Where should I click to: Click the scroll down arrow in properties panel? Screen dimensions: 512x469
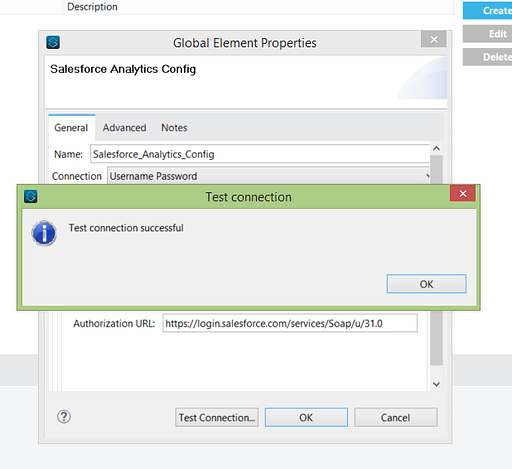tap(436, 384)
